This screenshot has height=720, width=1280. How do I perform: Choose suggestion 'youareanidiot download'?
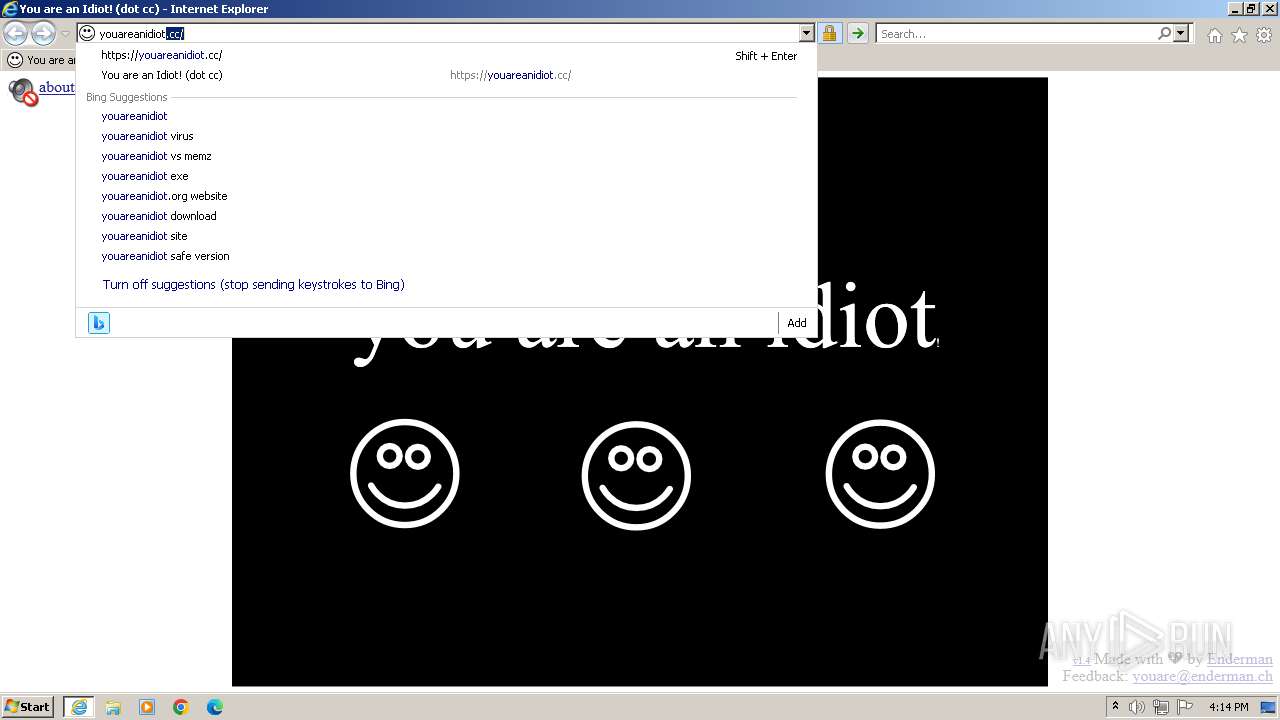[159, 216]
